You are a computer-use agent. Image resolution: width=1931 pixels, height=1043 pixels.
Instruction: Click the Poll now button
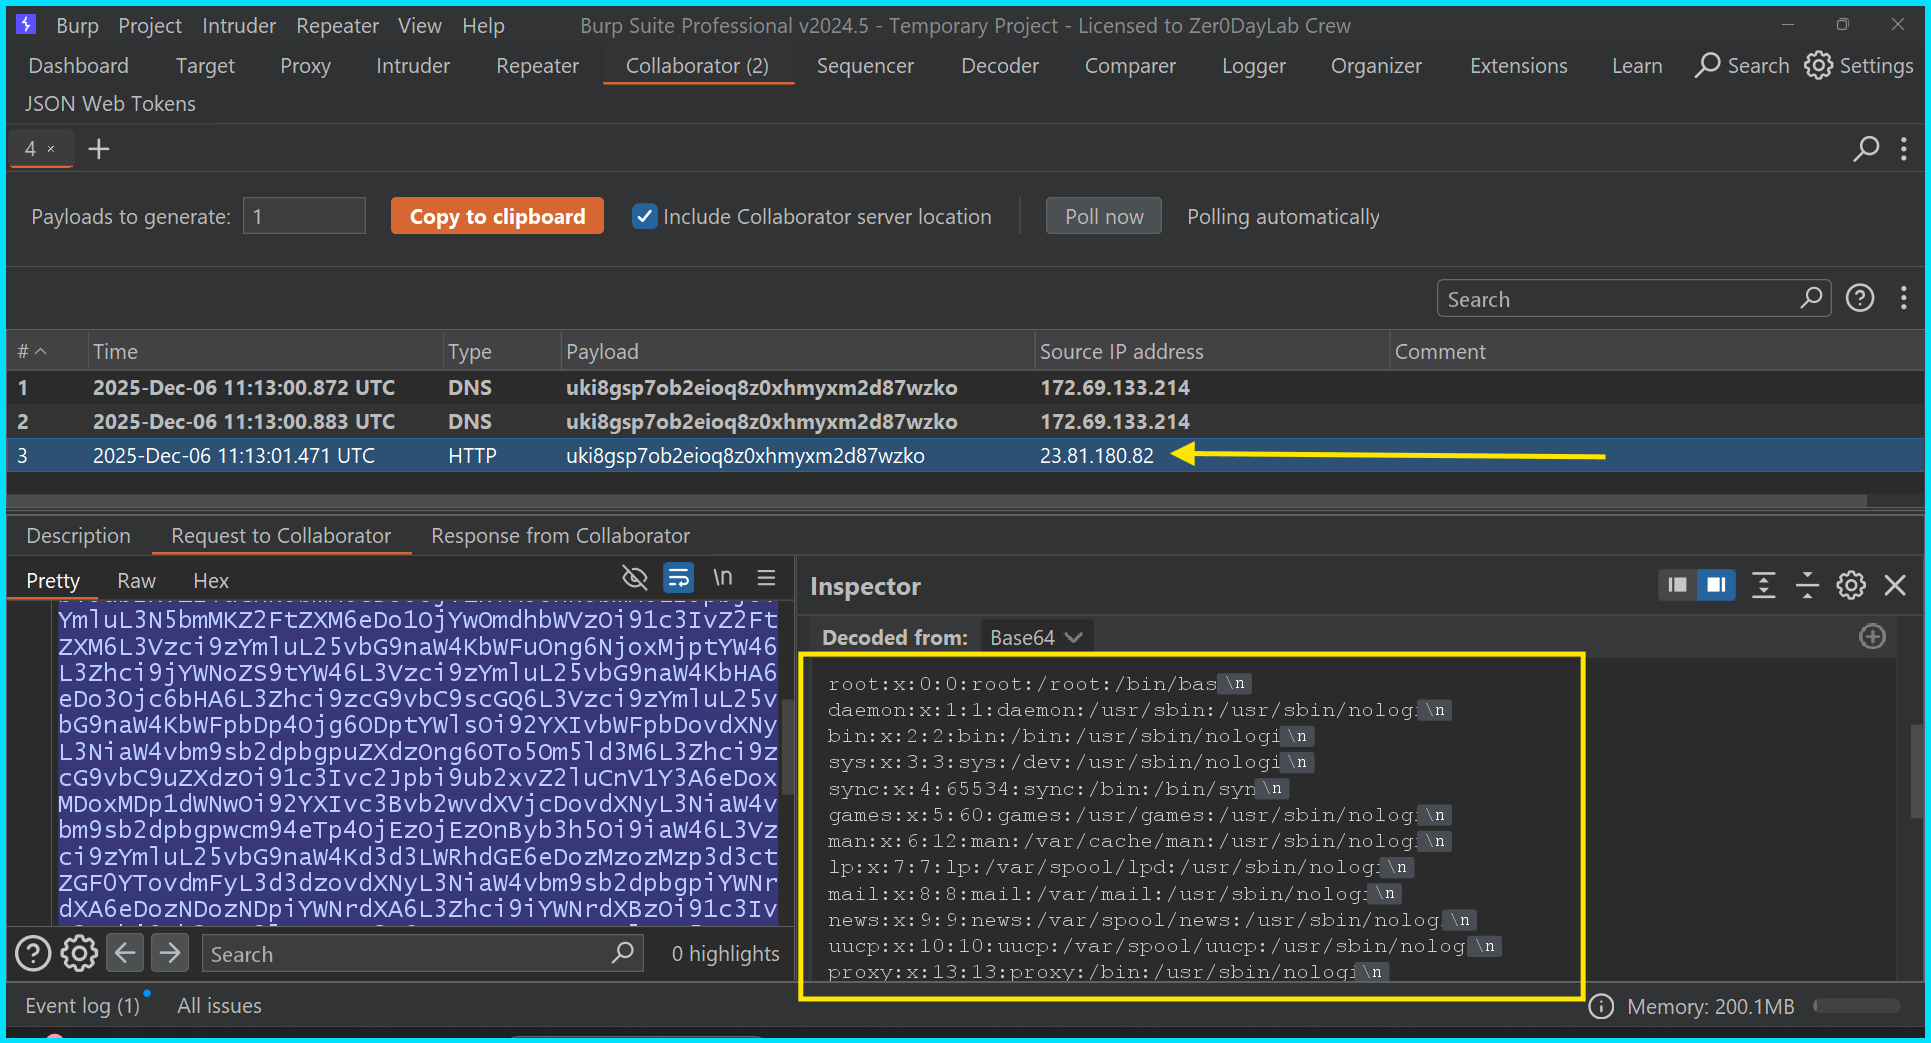(1104, 216)
